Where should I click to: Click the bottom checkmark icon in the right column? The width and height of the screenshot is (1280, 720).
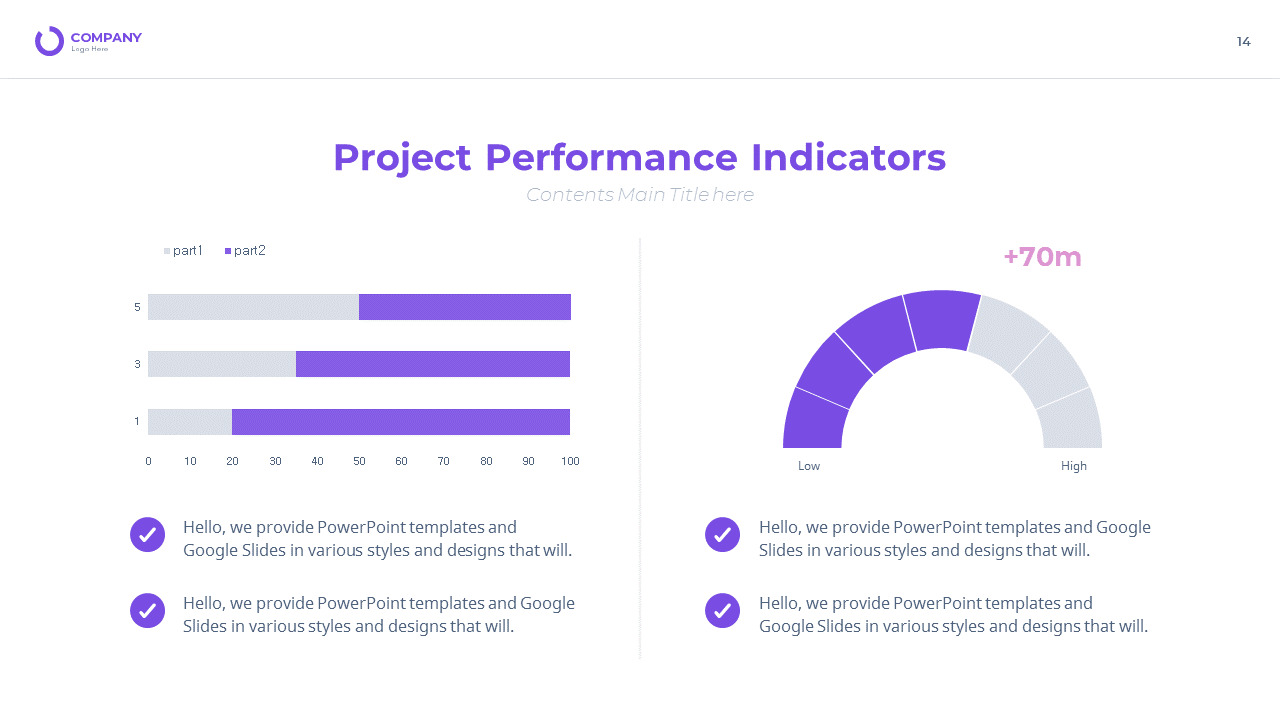tap(722, 610)
